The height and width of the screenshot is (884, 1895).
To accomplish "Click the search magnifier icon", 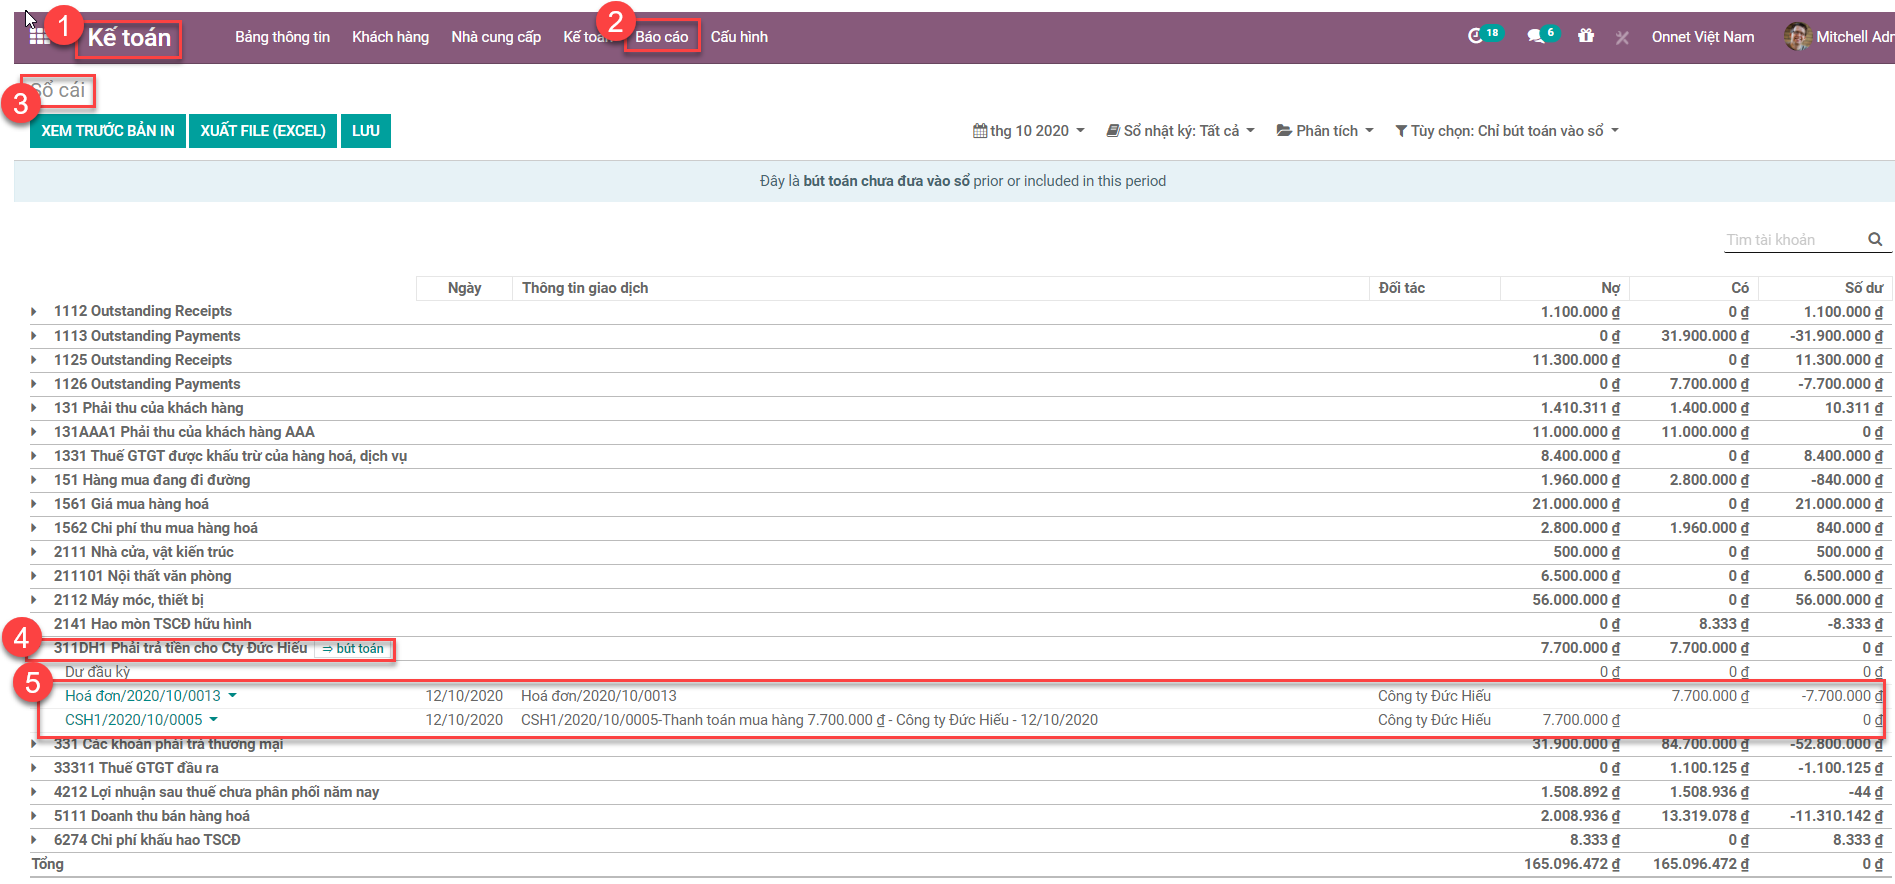I will [1875, 239].
